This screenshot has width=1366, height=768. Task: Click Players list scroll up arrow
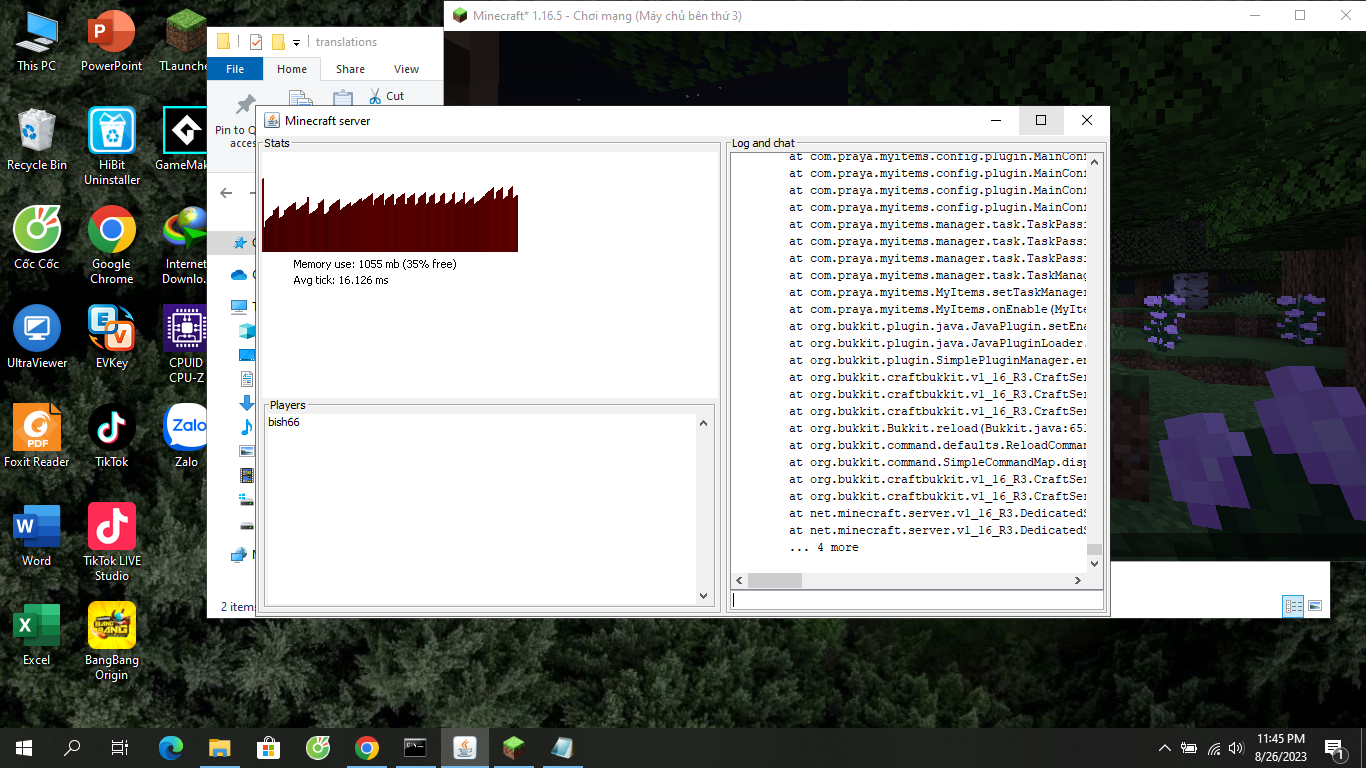pos(703,423)
